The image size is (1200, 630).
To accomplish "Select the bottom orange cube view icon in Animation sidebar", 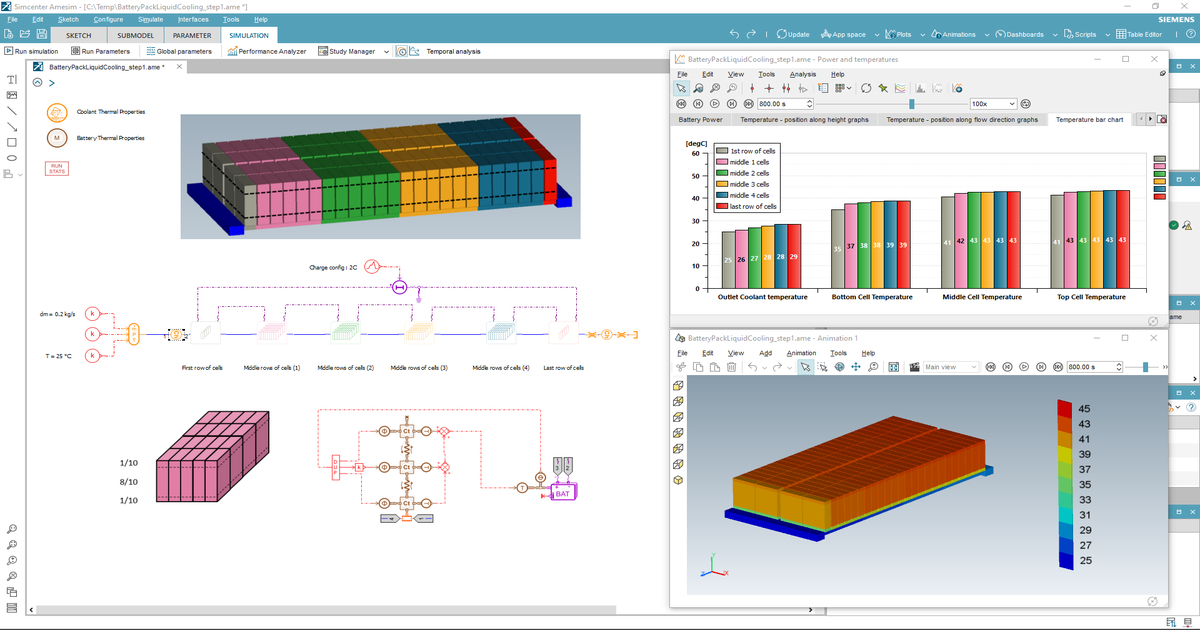I will (679, 481).
